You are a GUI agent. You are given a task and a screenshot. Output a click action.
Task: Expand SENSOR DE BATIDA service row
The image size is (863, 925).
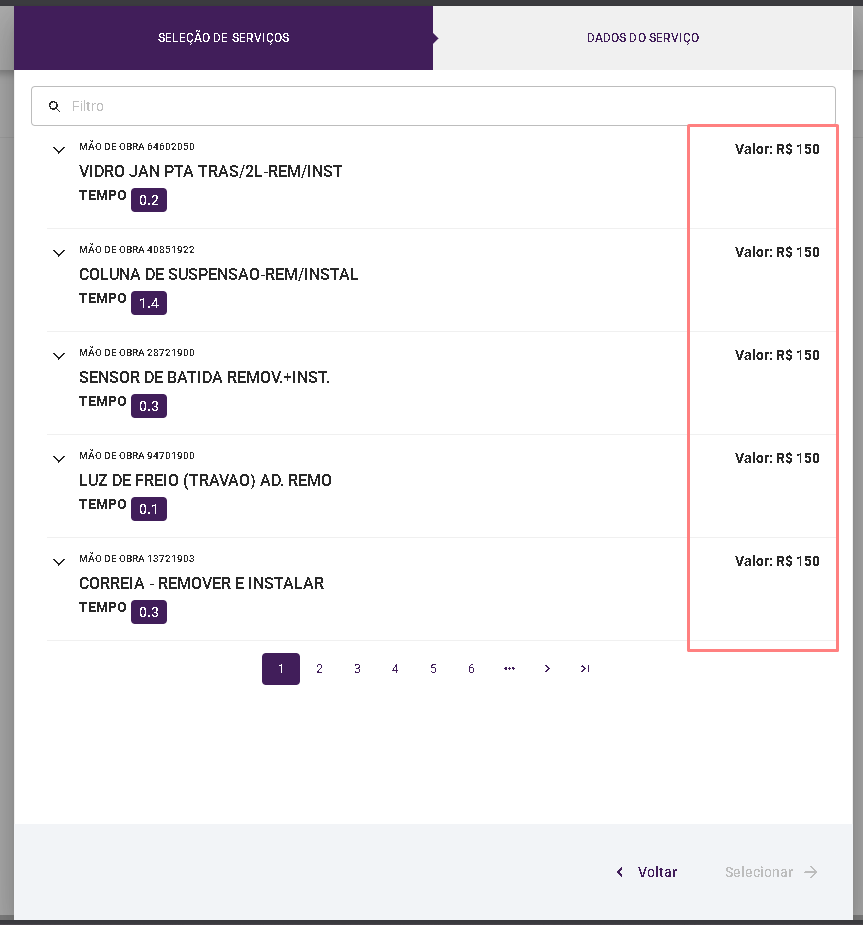click(58, 356)
